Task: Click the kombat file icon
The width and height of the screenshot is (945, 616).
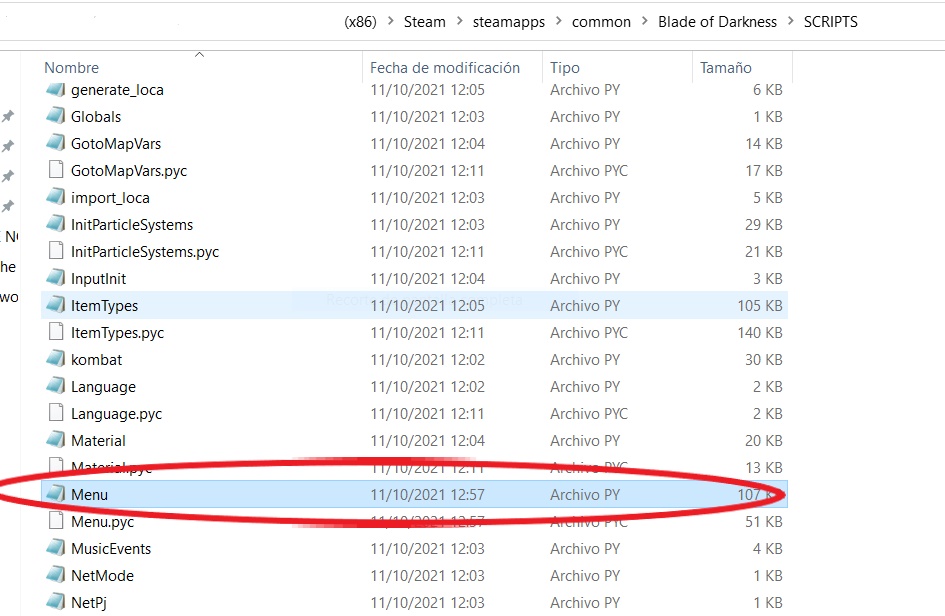Action: click(55, 359)
